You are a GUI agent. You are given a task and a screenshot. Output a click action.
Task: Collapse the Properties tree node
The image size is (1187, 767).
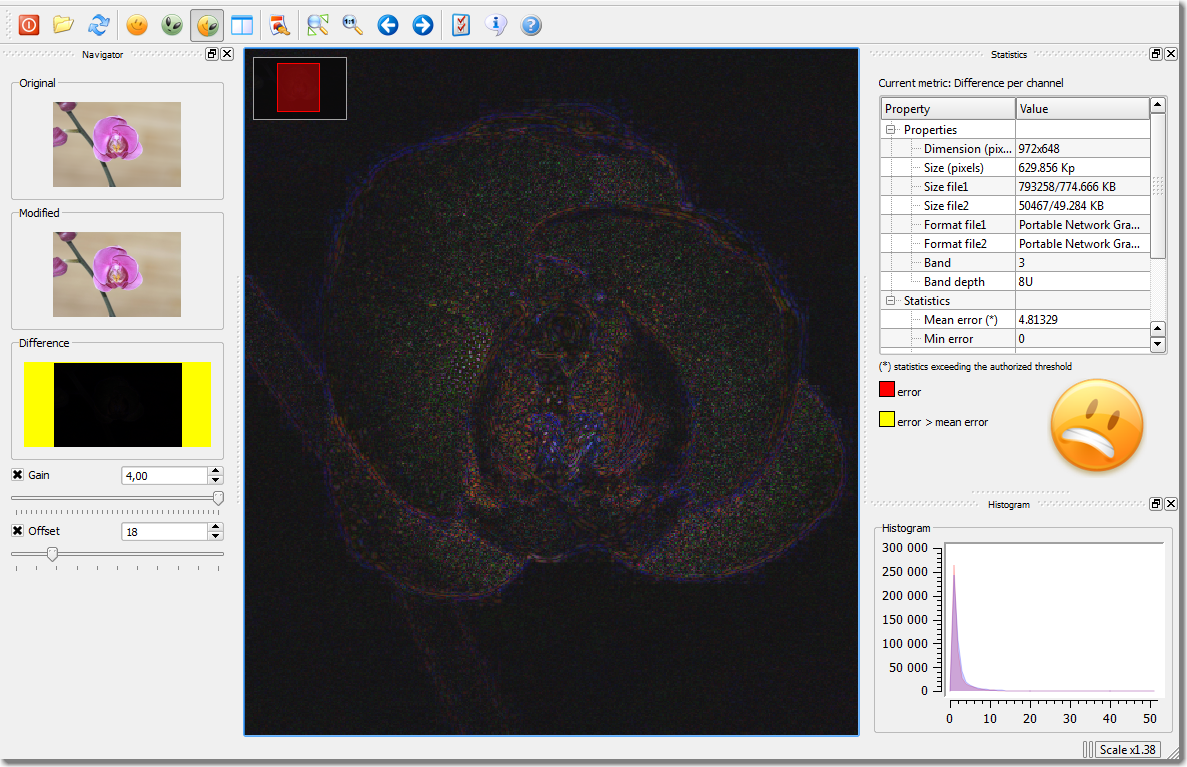[890, 130]
